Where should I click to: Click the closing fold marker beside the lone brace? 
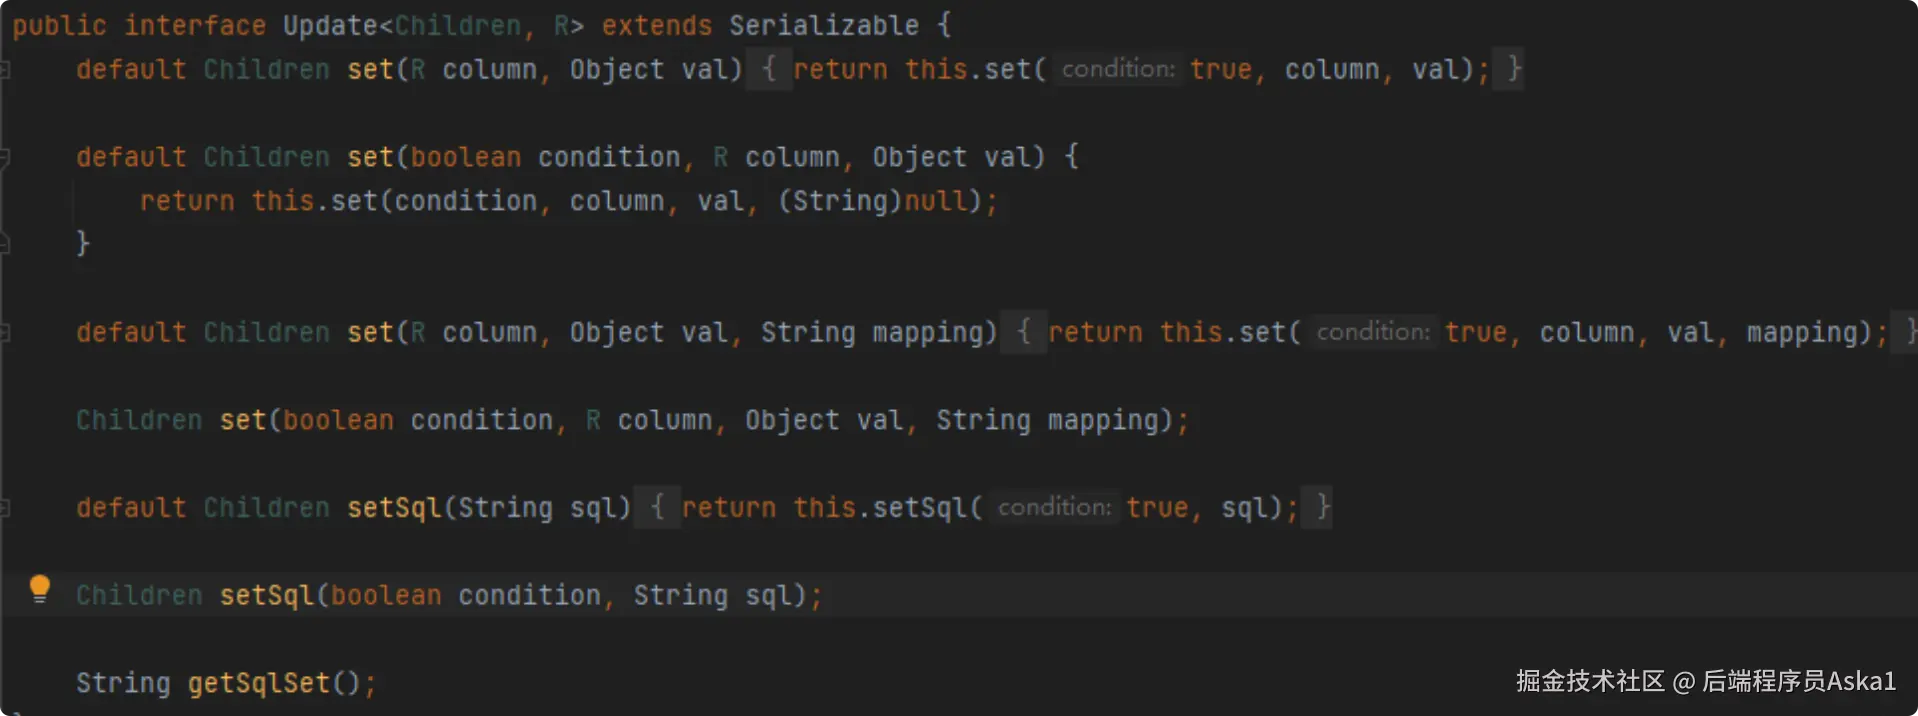click(x=5, y=243)
